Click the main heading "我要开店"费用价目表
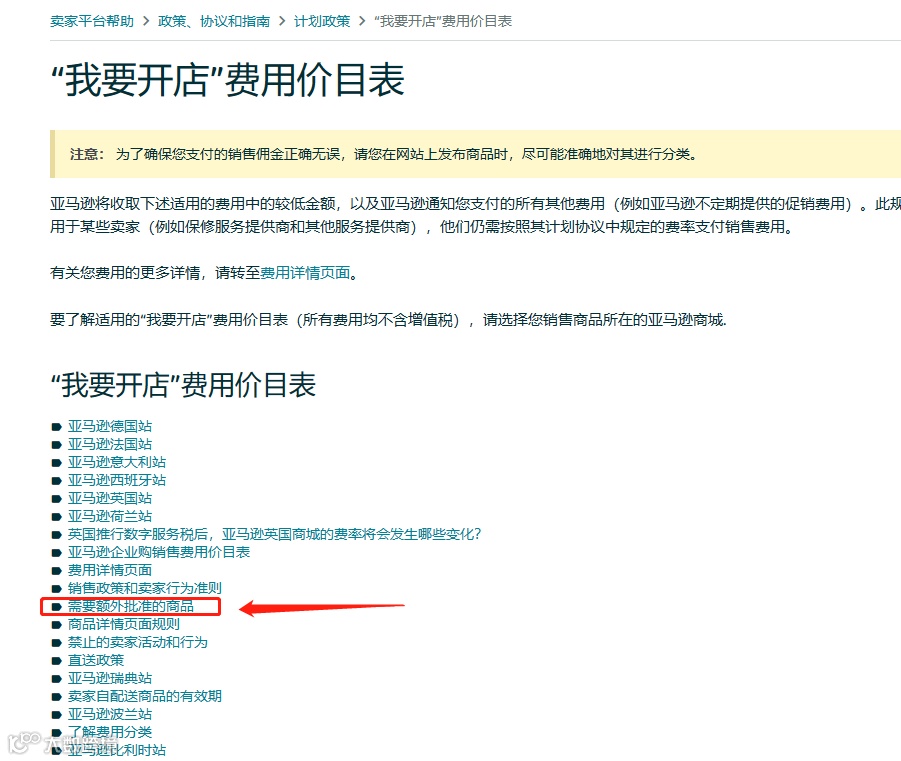901x761 pixels. 228,80
